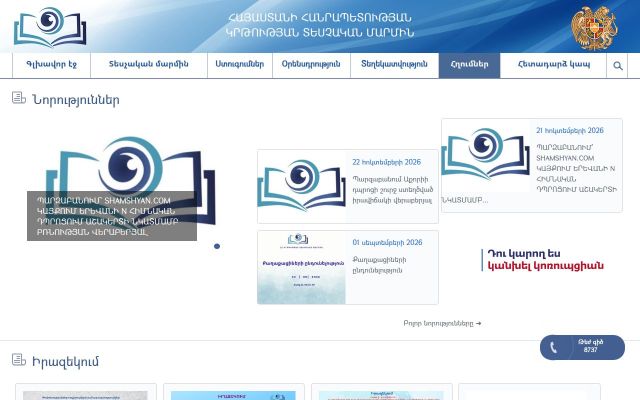Click the Քաղաքացիների ընդունելություն news text
This screenshot has width=640, height=400.
[379, 265]
